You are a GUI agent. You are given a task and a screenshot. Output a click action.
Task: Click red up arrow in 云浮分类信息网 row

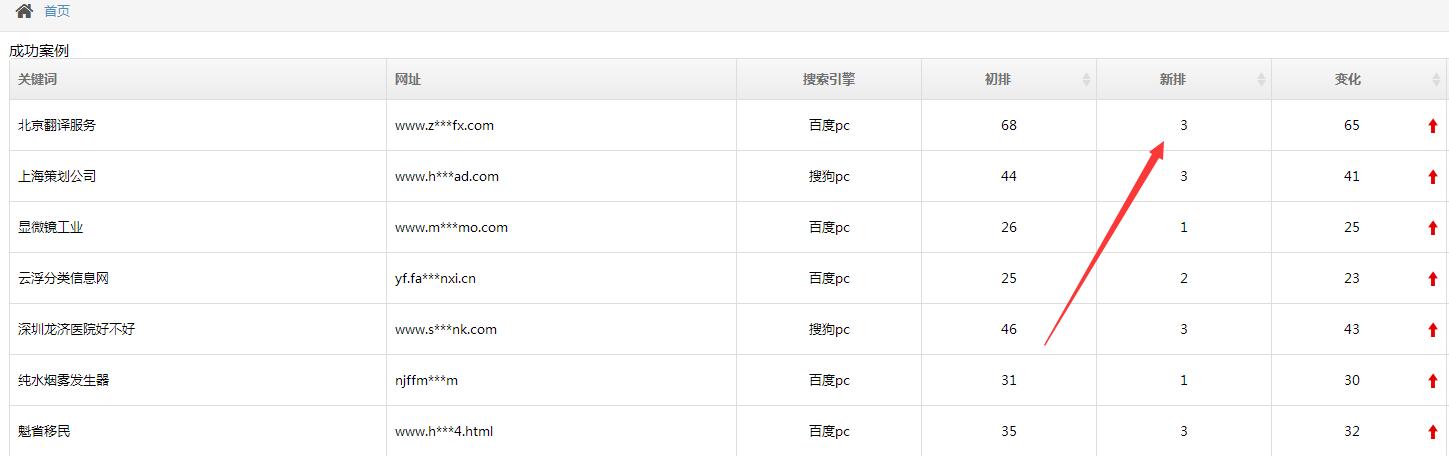(1433, 279)
